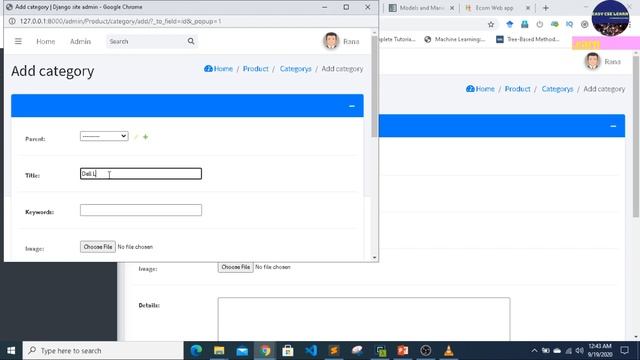
Task: Collapse the blue panel in popup
Action: point(352,106)
